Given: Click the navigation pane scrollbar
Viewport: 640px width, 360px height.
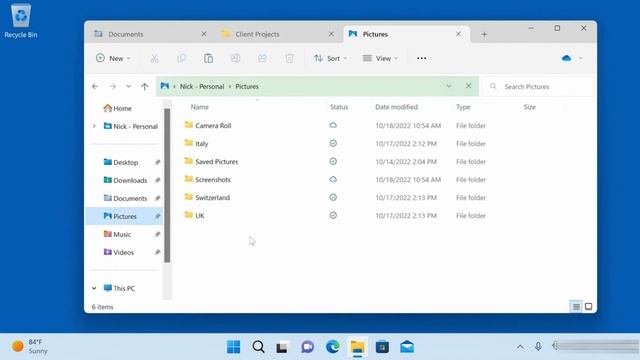Looking at the screenshot, I should [167, 185].
